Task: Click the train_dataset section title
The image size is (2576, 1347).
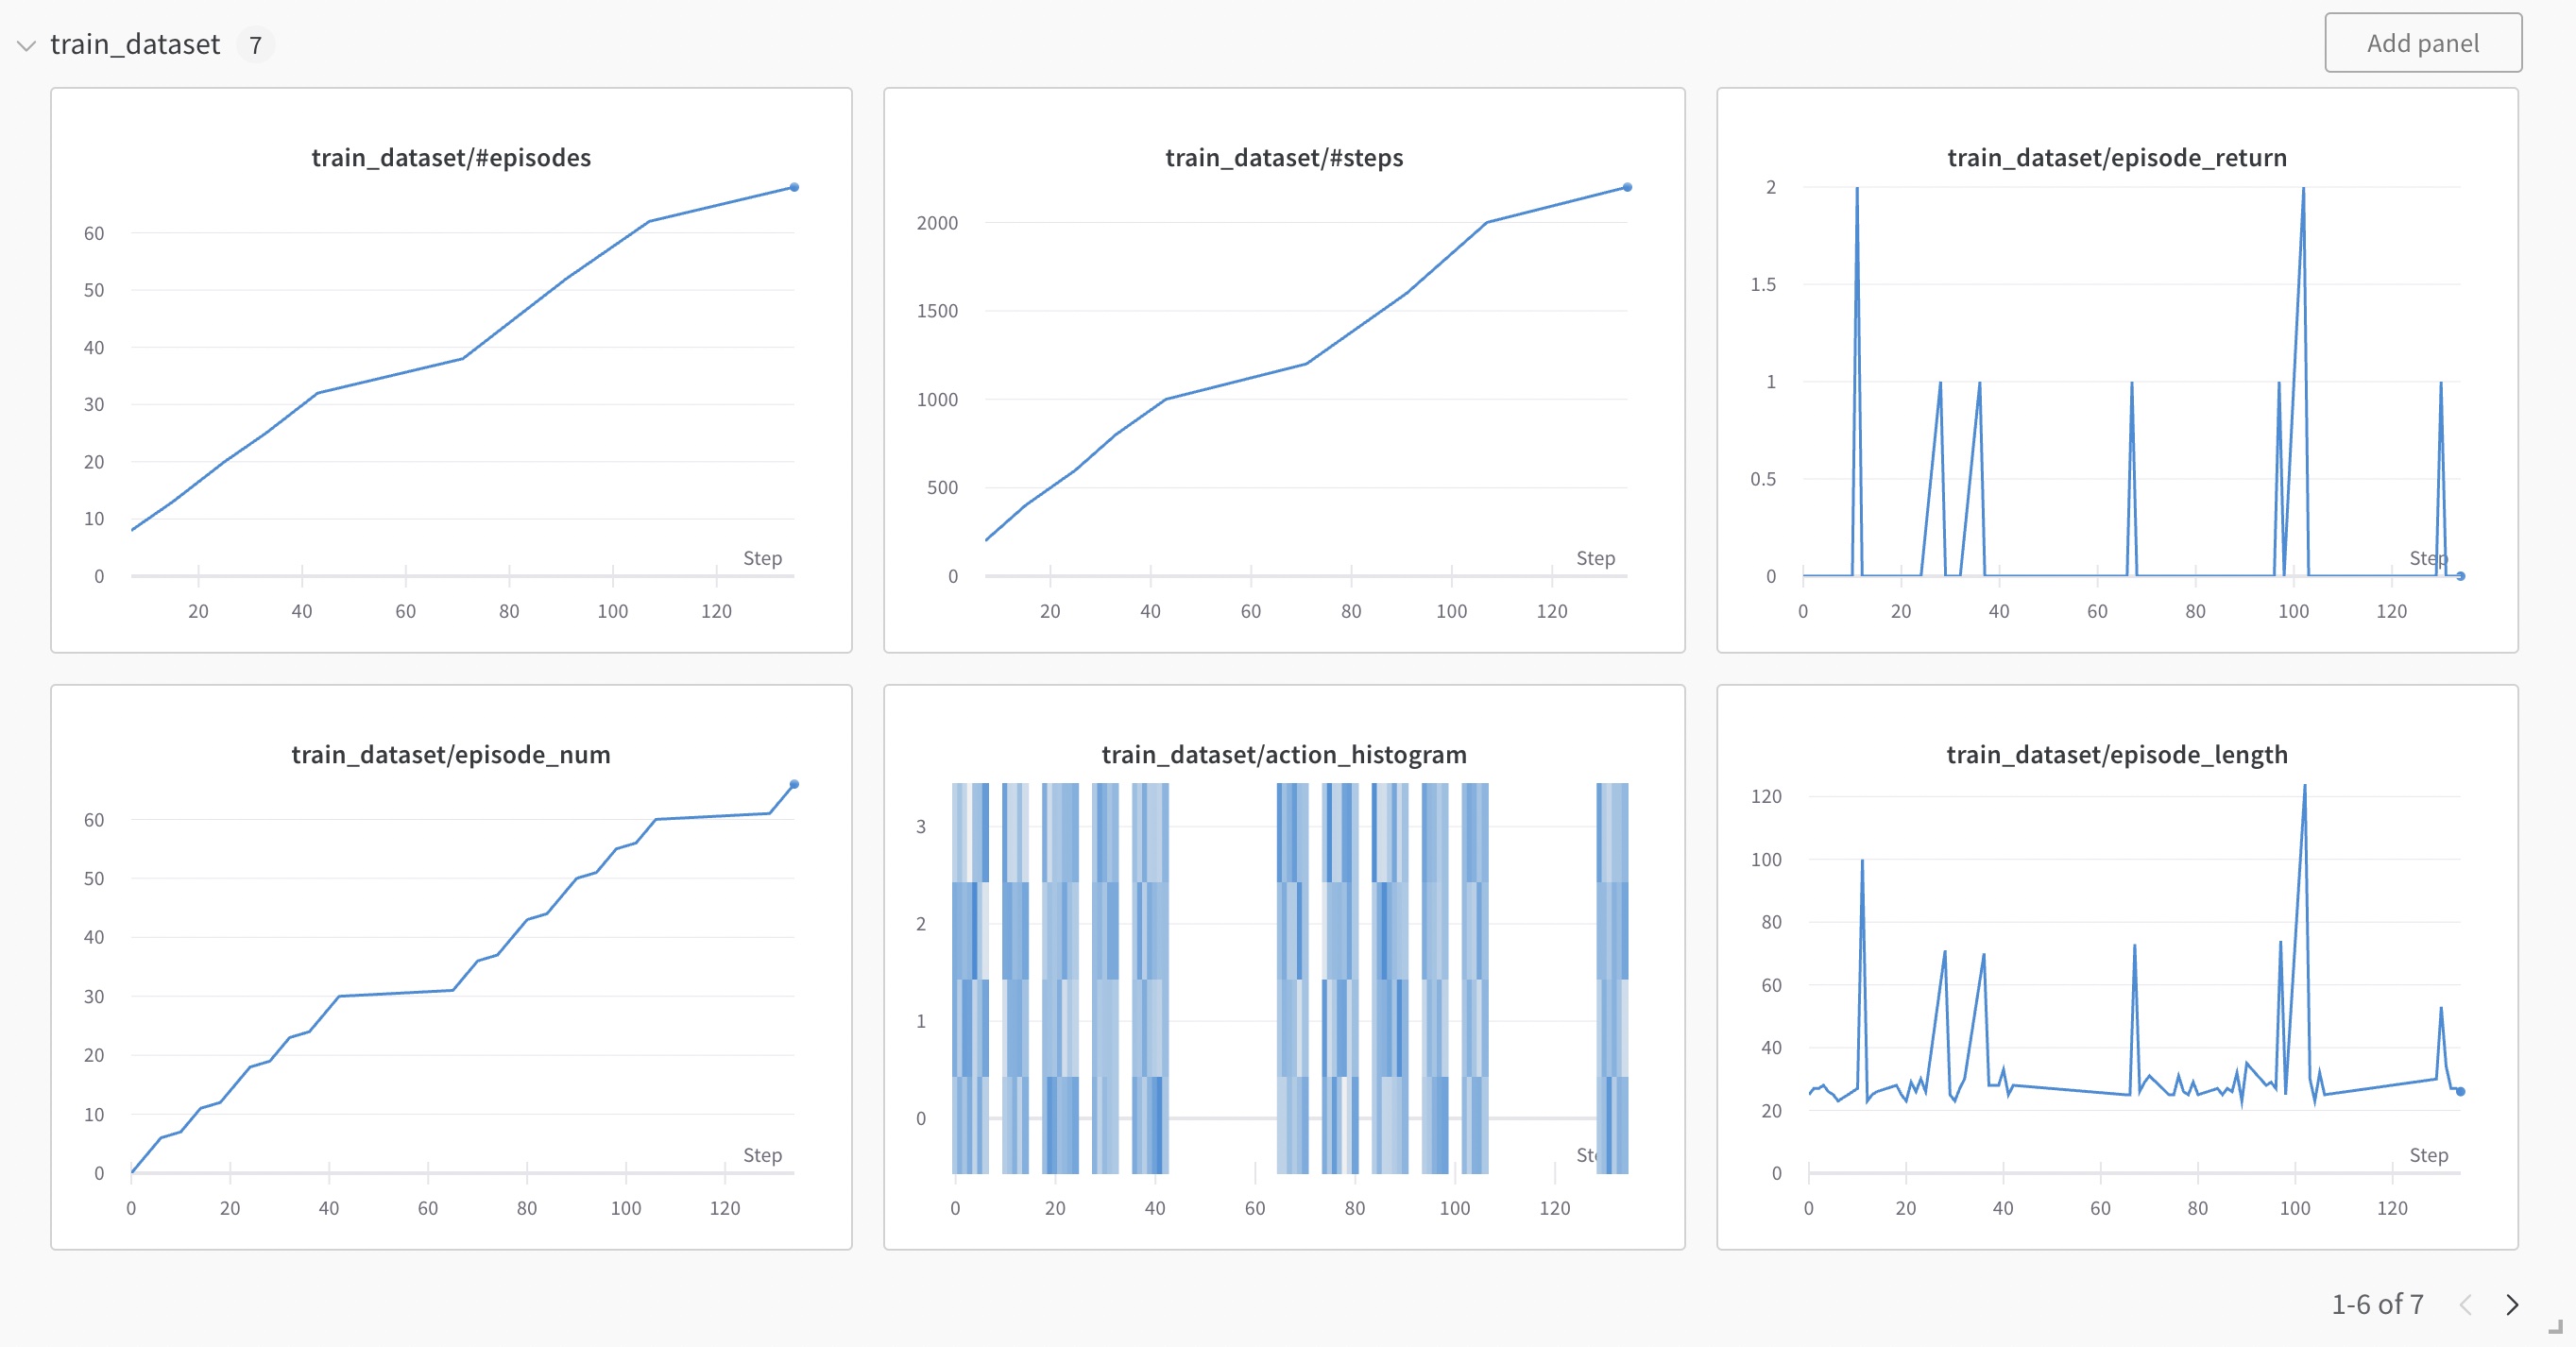Action: (135, 44)
